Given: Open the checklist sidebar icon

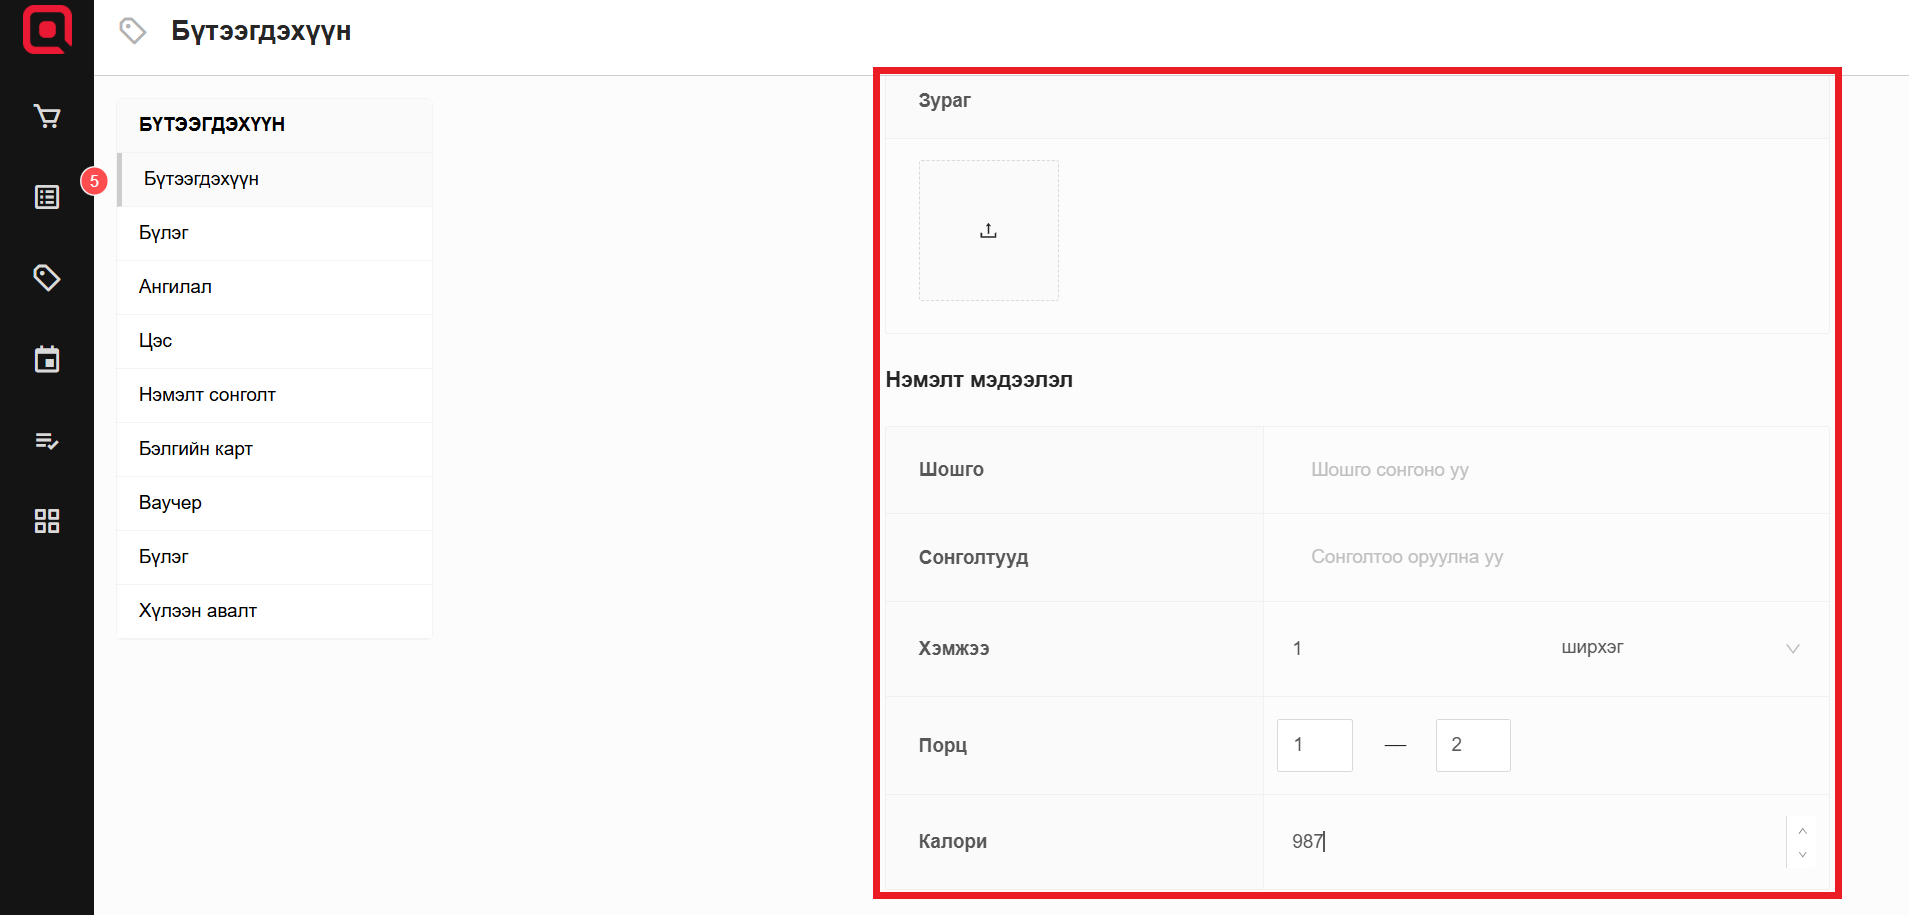Looking at the screenshot, I should tap(47, 441).
